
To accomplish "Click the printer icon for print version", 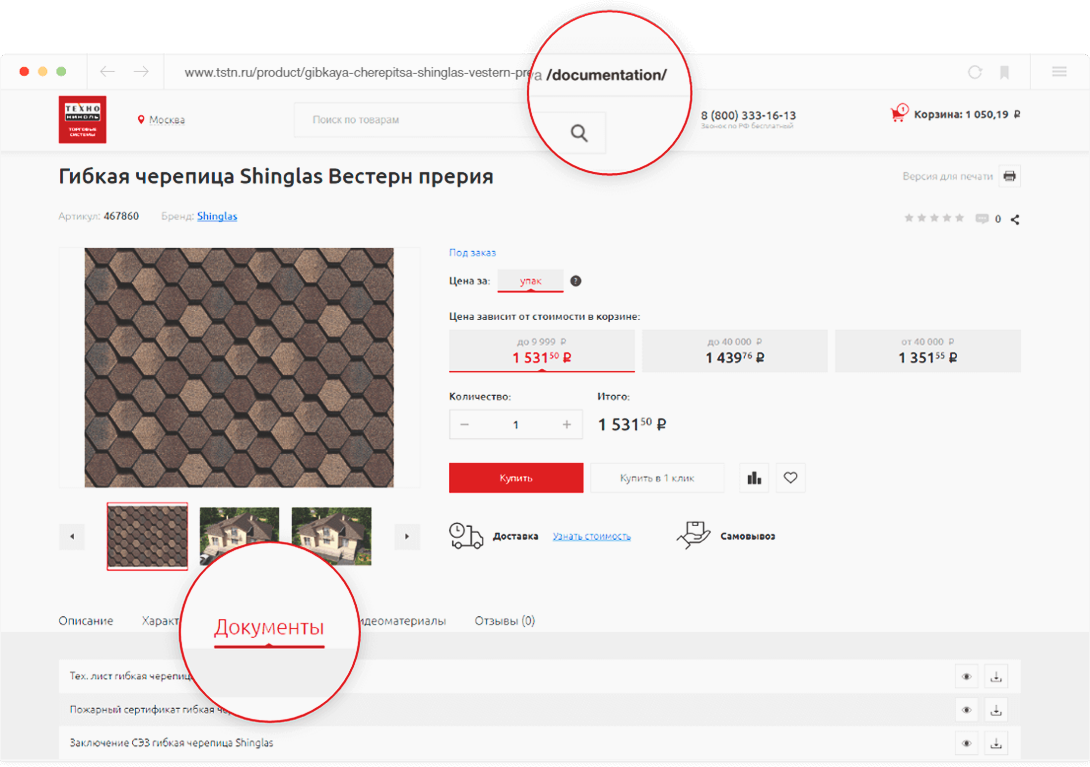I will tap(1009, 176).
